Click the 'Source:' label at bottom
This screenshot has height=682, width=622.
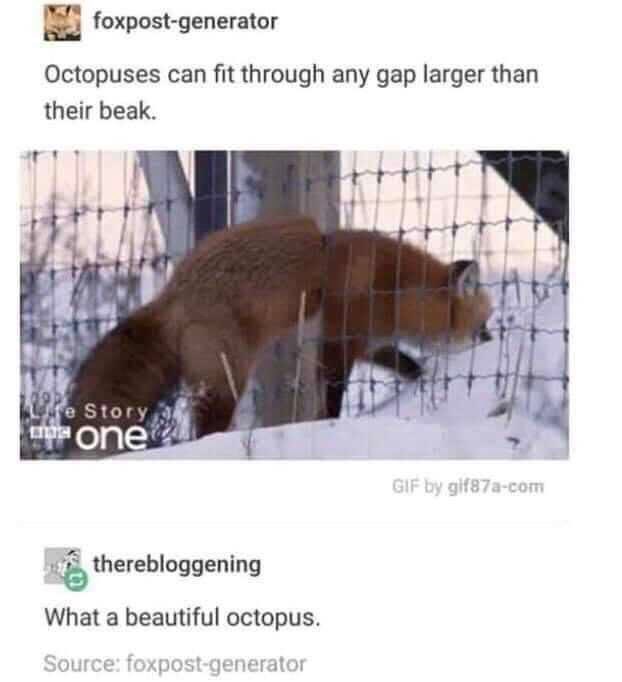pyautogui.click(x=82, y=664)
